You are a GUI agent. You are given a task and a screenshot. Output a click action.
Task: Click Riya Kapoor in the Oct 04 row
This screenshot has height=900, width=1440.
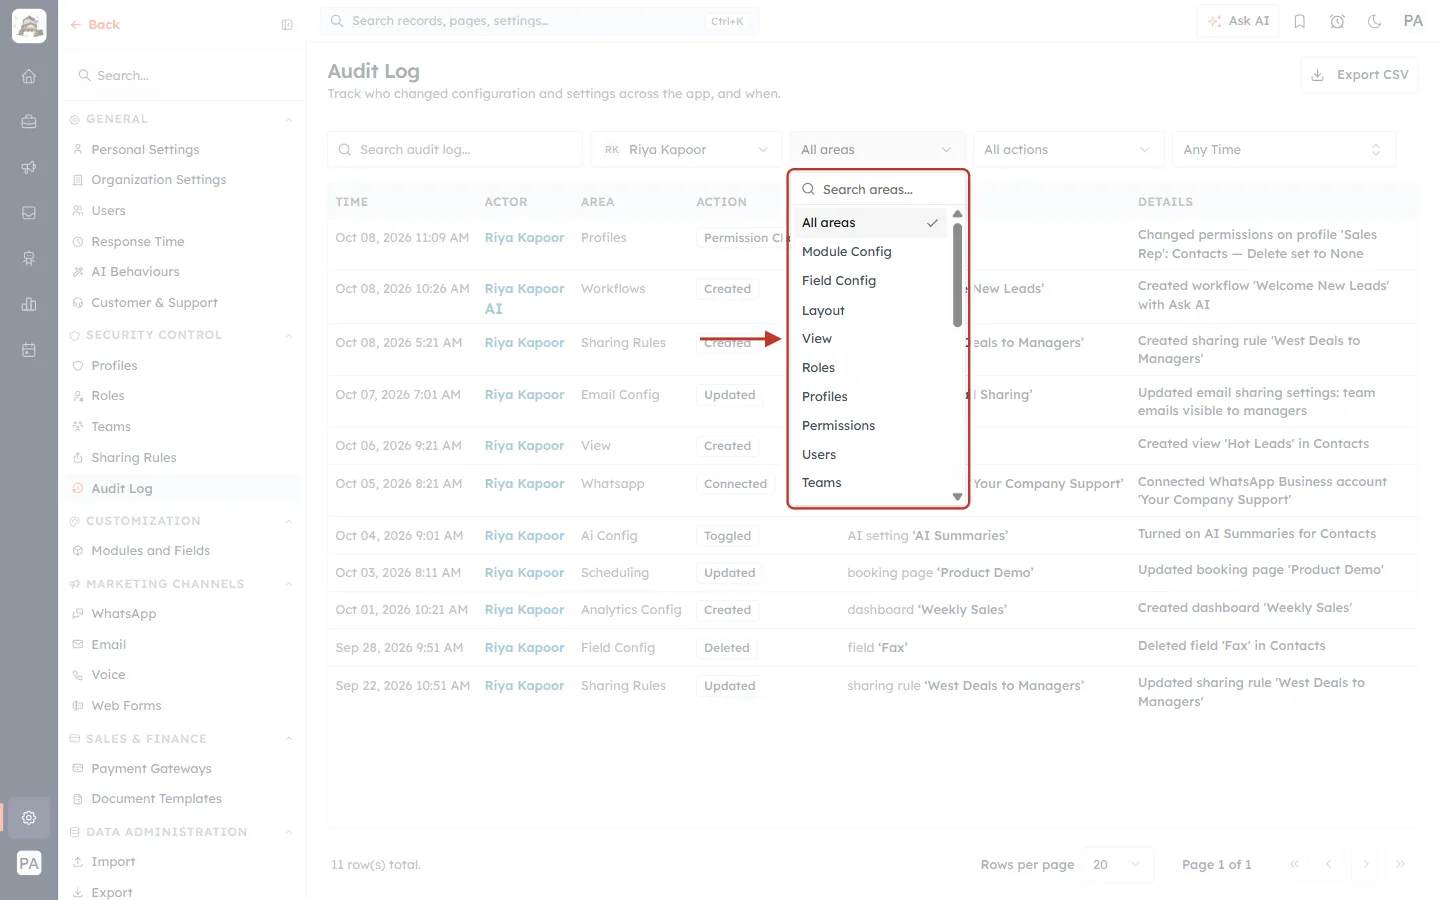pyautogui.click(x=525, y=536)
